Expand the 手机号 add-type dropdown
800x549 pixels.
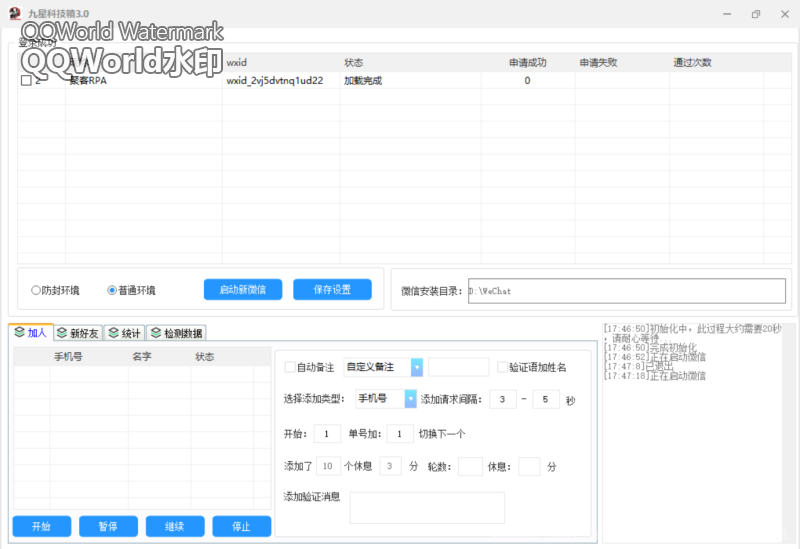(x=410, y=399)
